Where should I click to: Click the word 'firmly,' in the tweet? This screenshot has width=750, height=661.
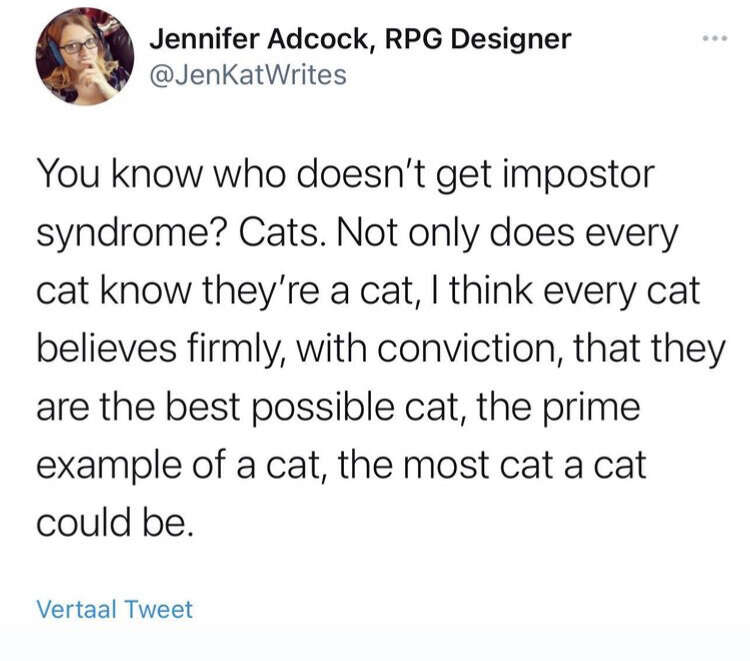[236, 350]
